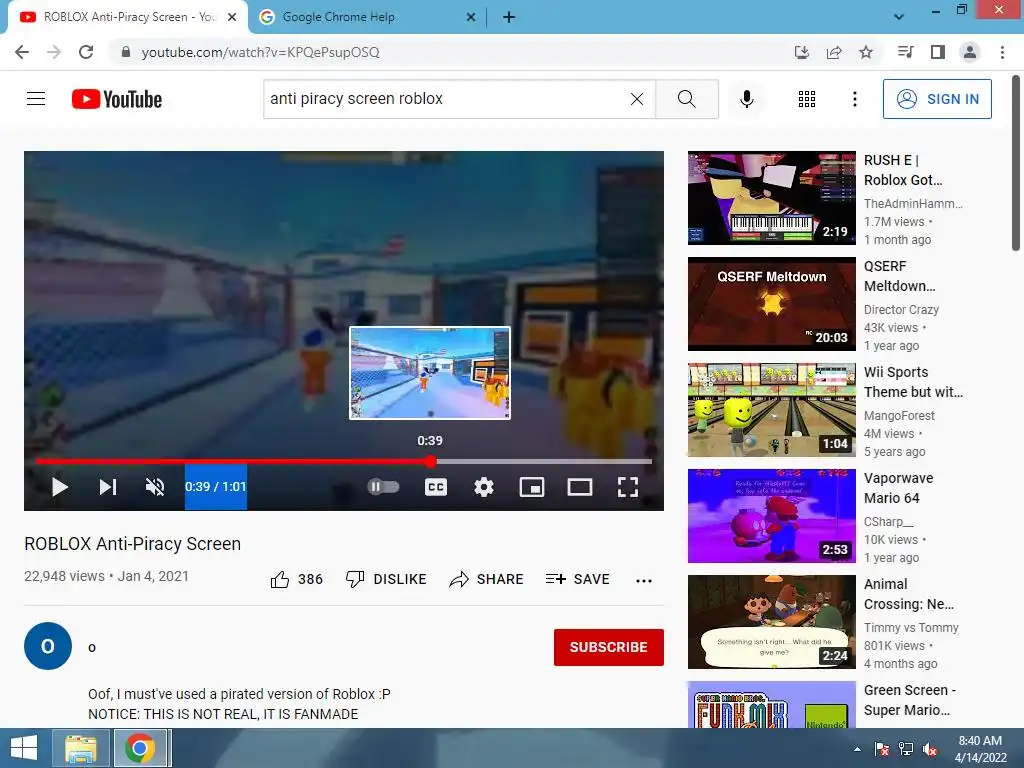This screenshot has height=768, width=1024.
Task: Go to YouTube home via logo
Action: pos(117,99)
